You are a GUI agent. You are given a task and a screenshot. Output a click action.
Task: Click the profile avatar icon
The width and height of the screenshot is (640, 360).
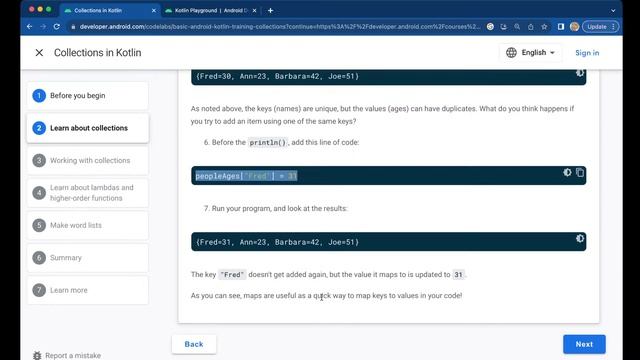pyautogui.click(x=574, y=27)
